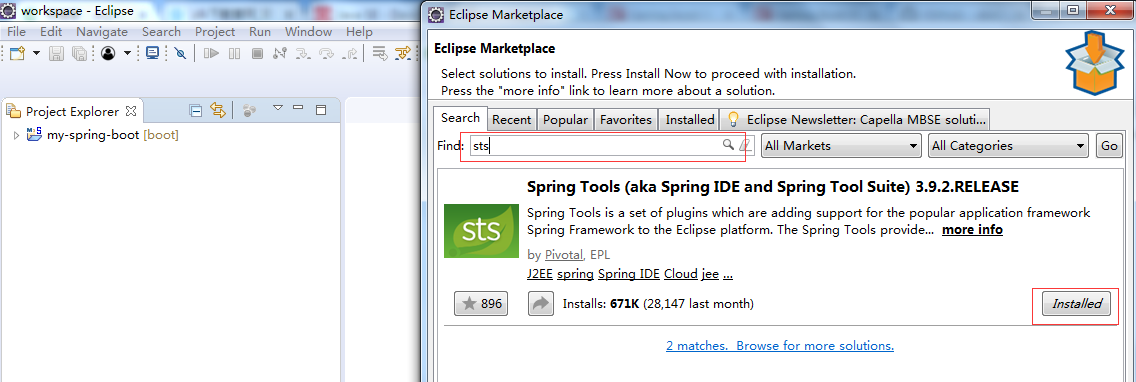
Task: Open the Search menu in Eclipse menu bar
Action: click(162, 32)
